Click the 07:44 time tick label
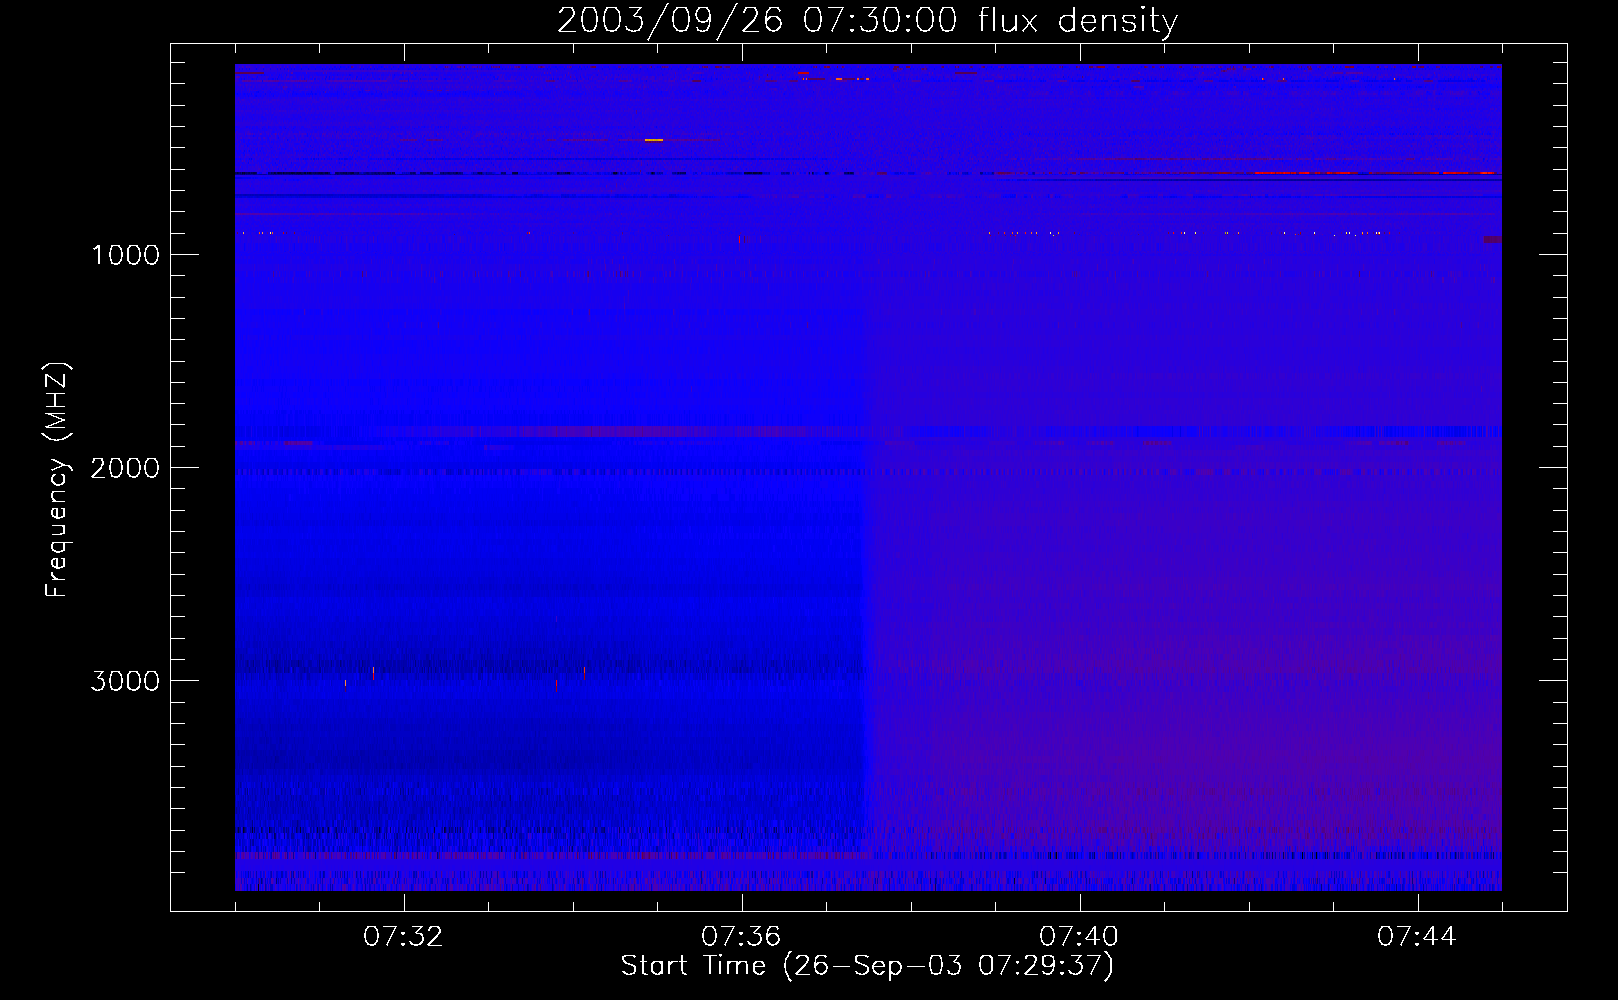The height and width of the screenshot is (1000, 1618). click(x=1417, y=937)
